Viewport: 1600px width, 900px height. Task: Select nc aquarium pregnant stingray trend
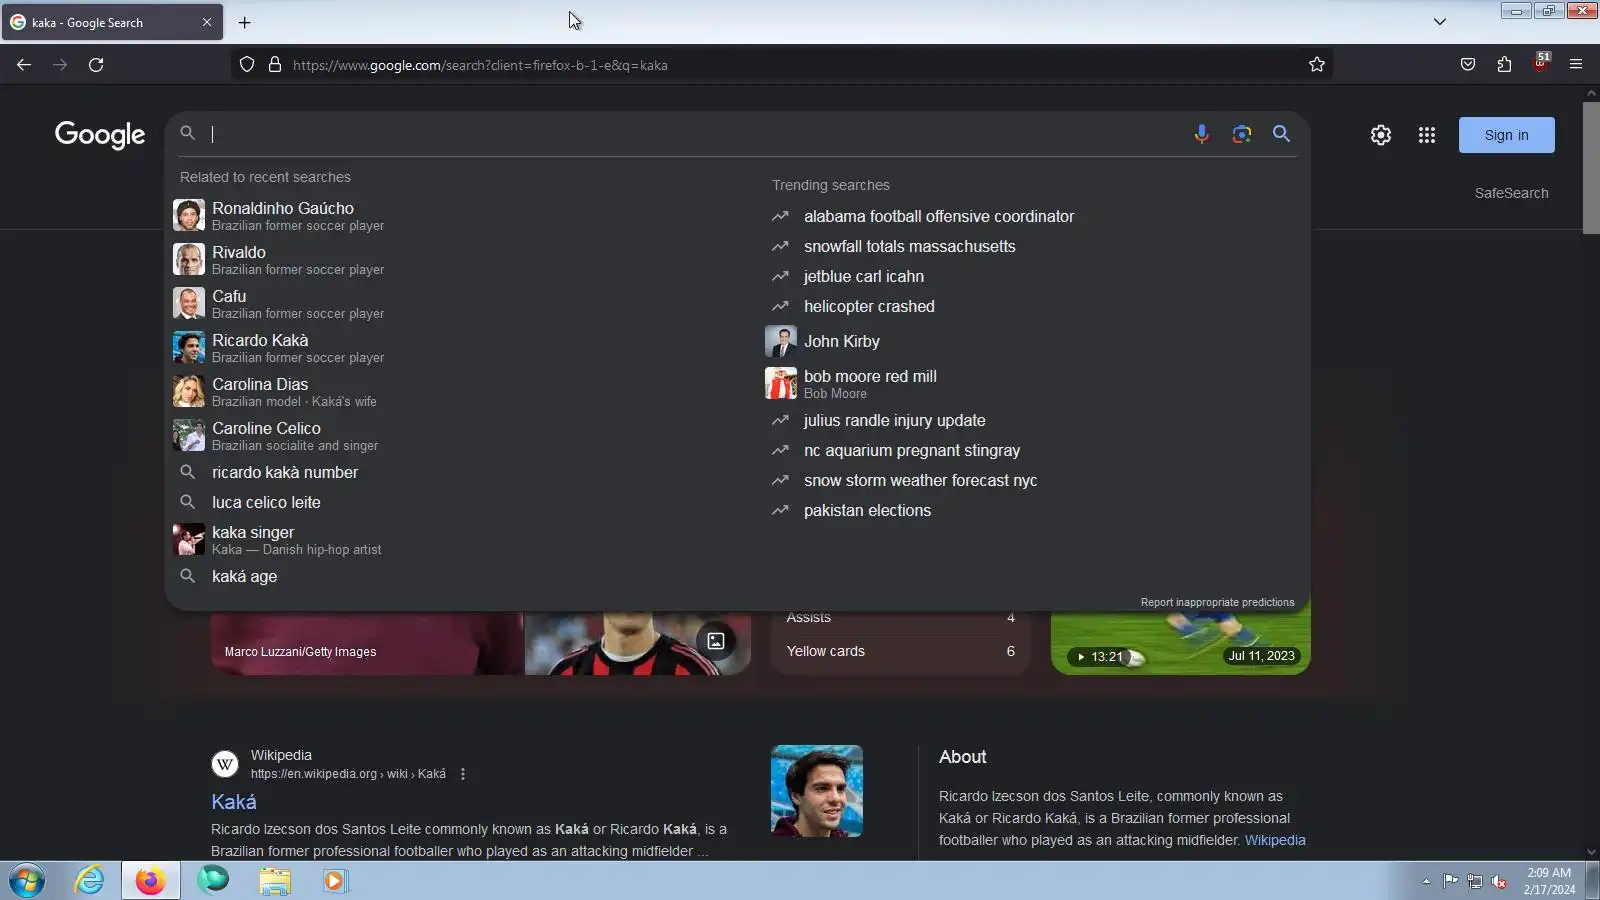(x=1030, y=450)
